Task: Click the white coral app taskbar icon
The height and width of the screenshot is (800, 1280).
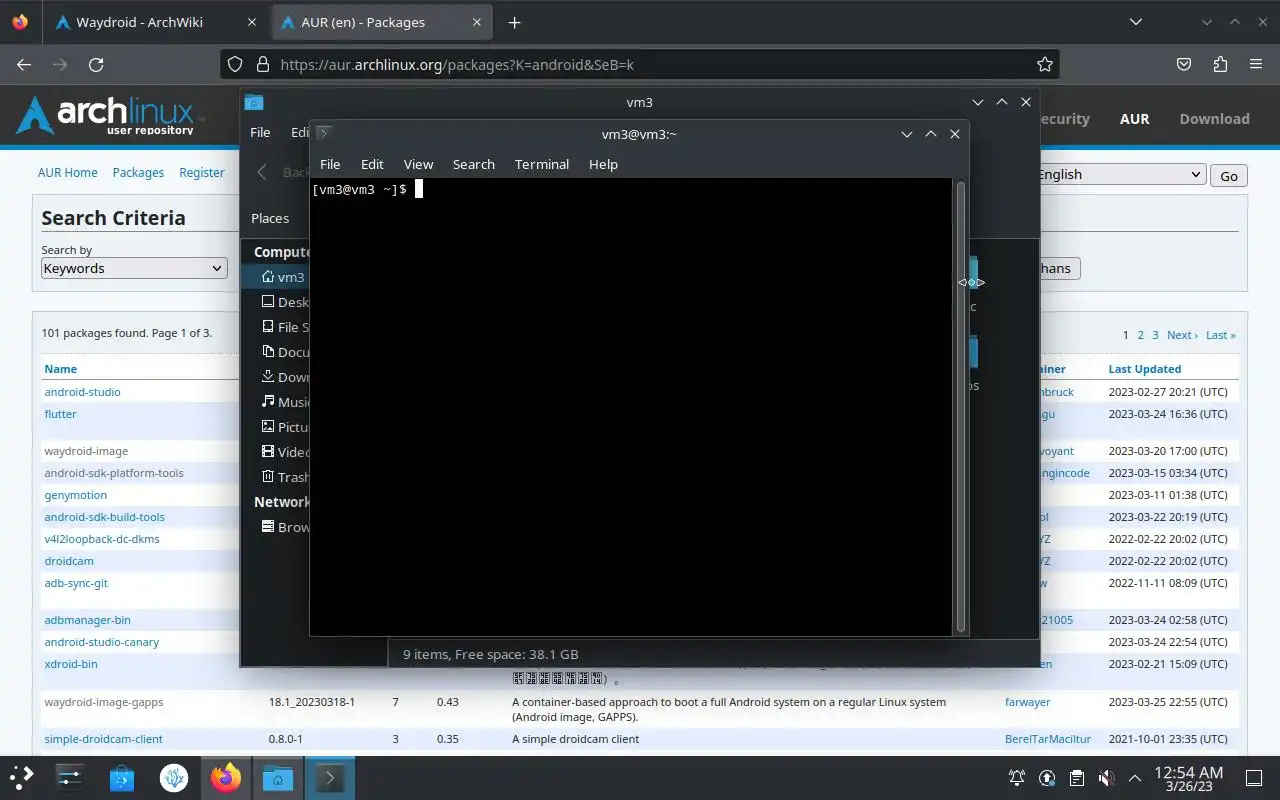Action: point(173,777)
